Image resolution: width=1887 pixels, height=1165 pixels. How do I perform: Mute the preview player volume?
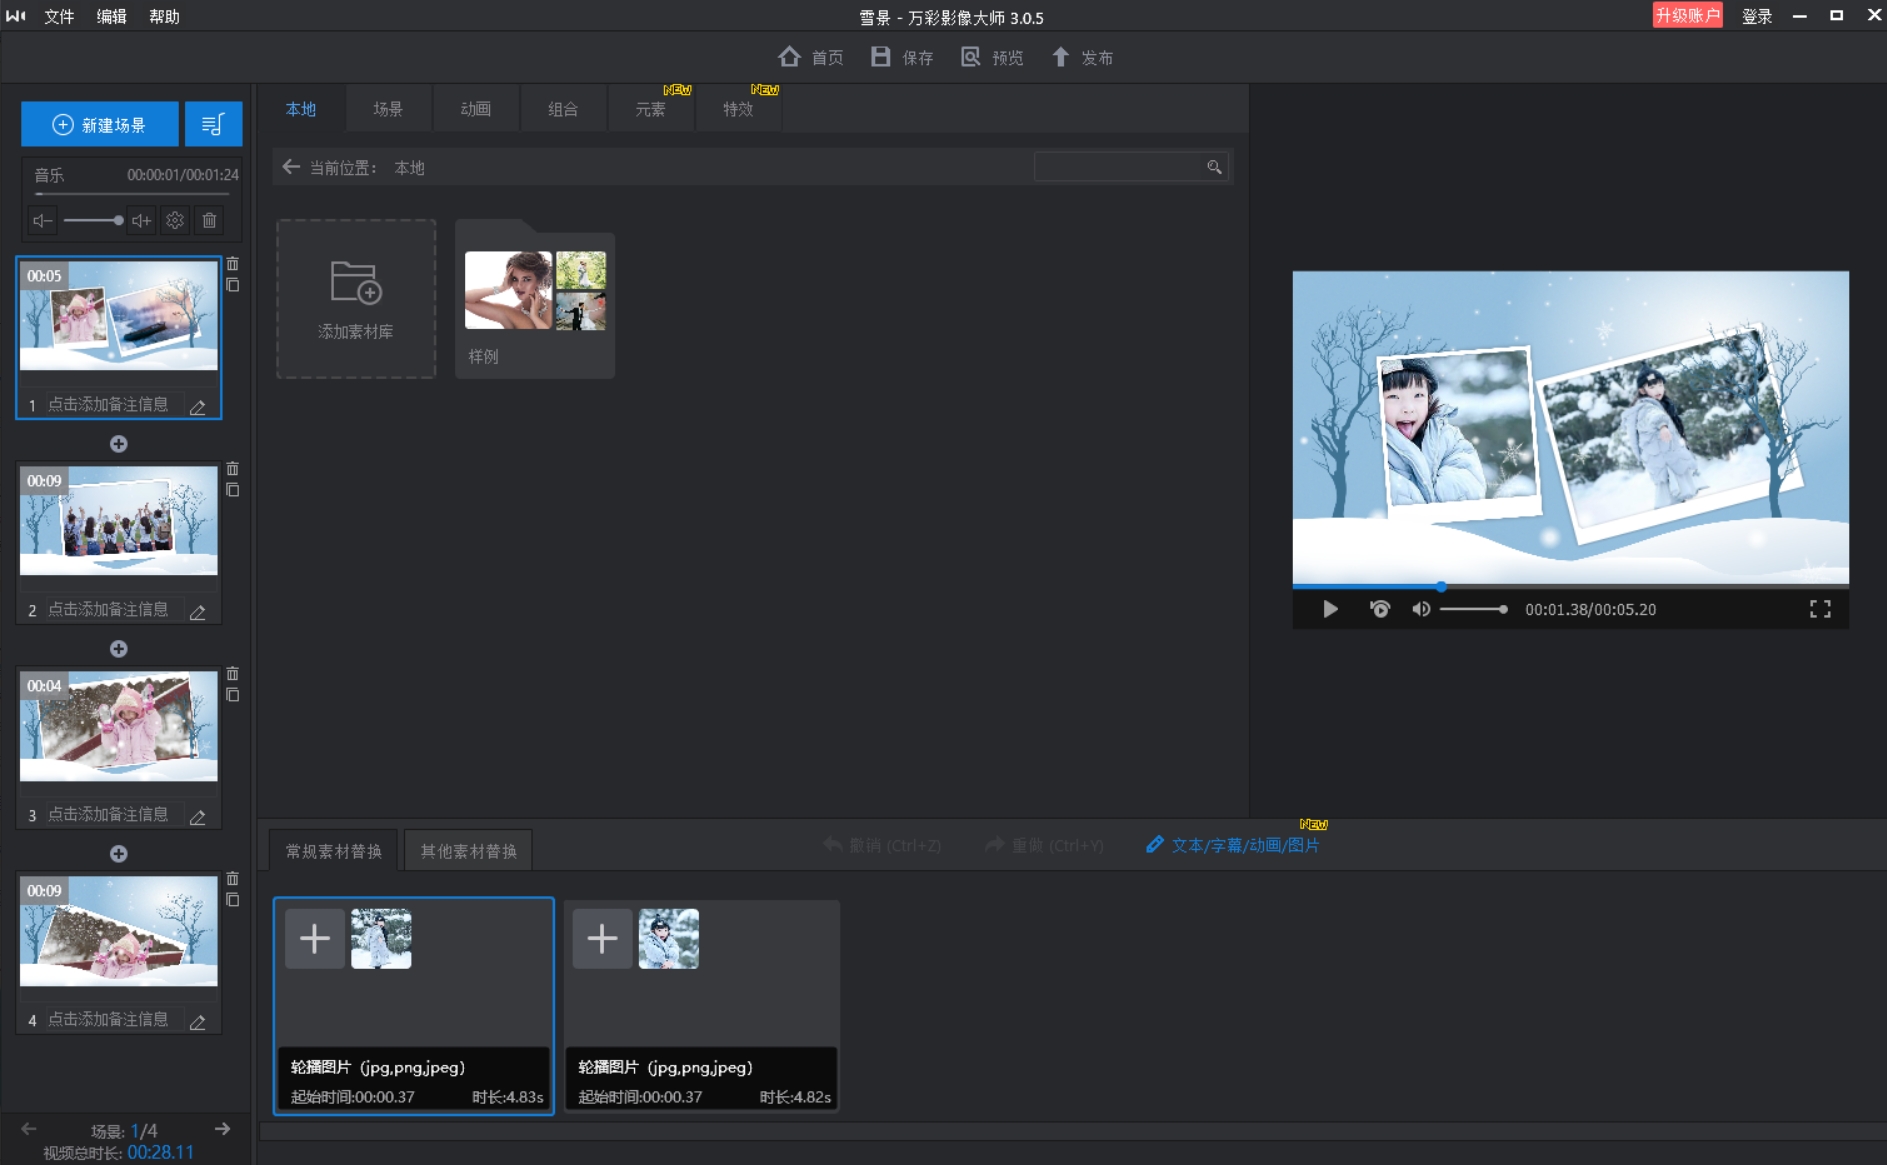point(1421,609)
